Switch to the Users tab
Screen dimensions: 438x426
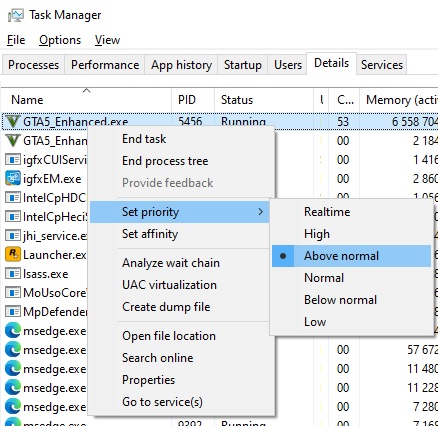coord(288,65)
